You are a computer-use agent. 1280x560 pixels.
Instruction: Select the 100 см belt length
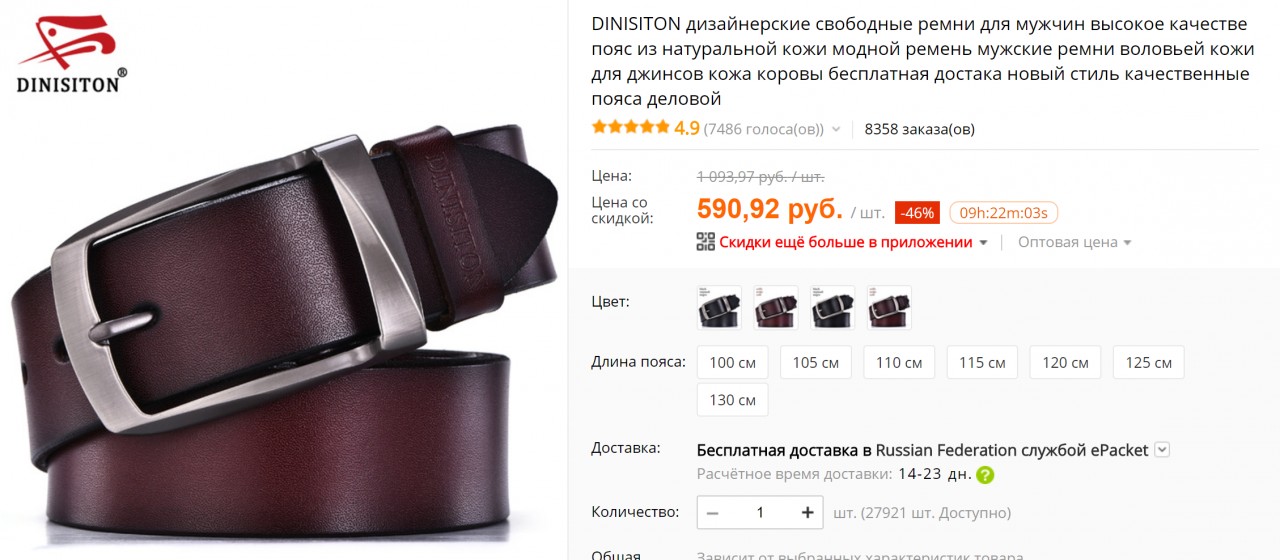click(732, 362)
